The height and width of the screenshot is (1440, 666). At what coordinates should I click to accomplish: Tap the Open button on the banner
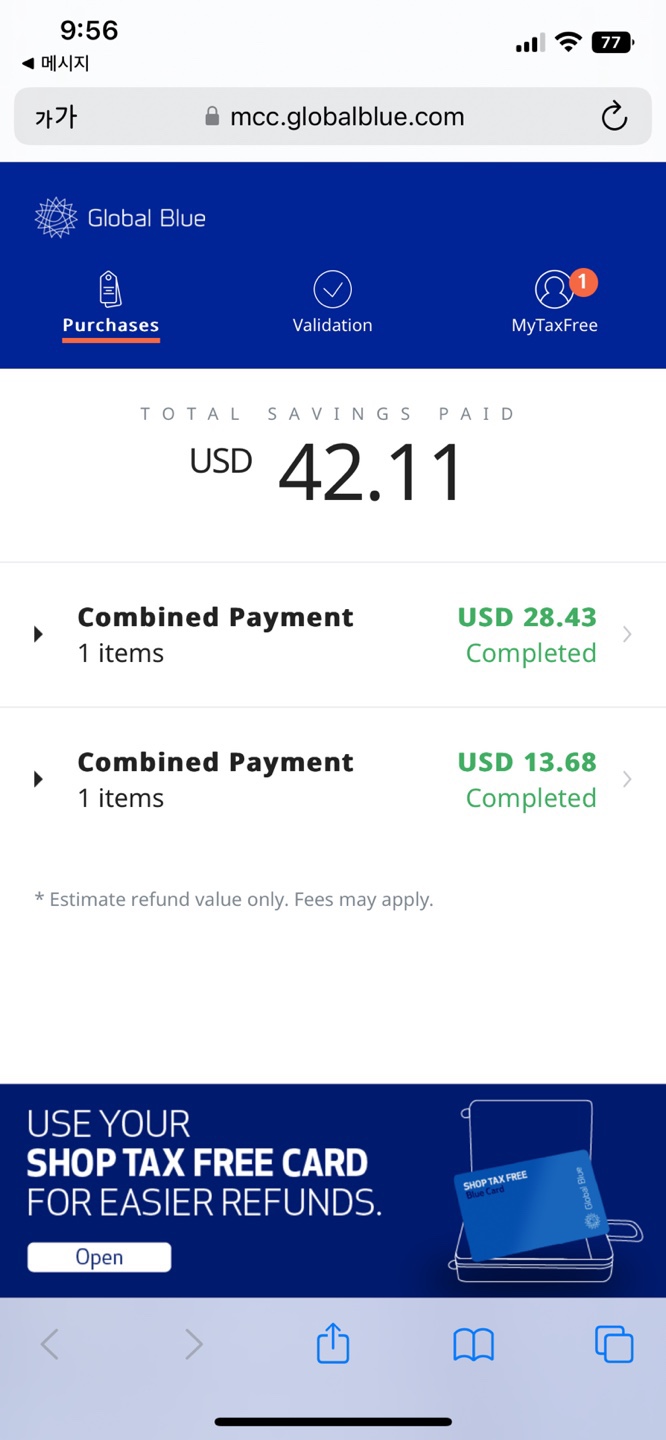point(99,1257)
